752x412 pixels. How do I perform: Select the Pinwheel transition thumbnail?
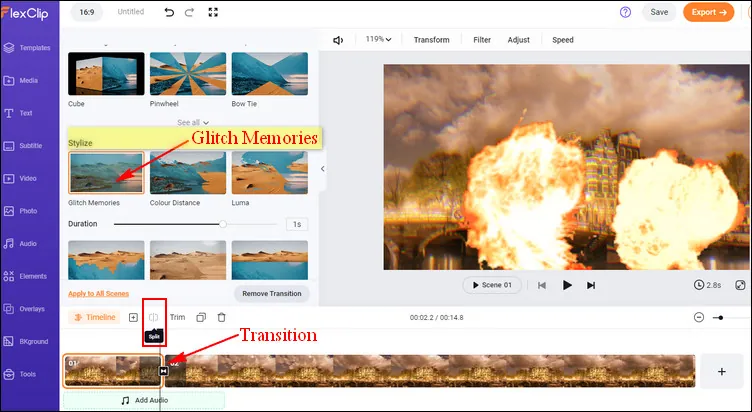188,74
